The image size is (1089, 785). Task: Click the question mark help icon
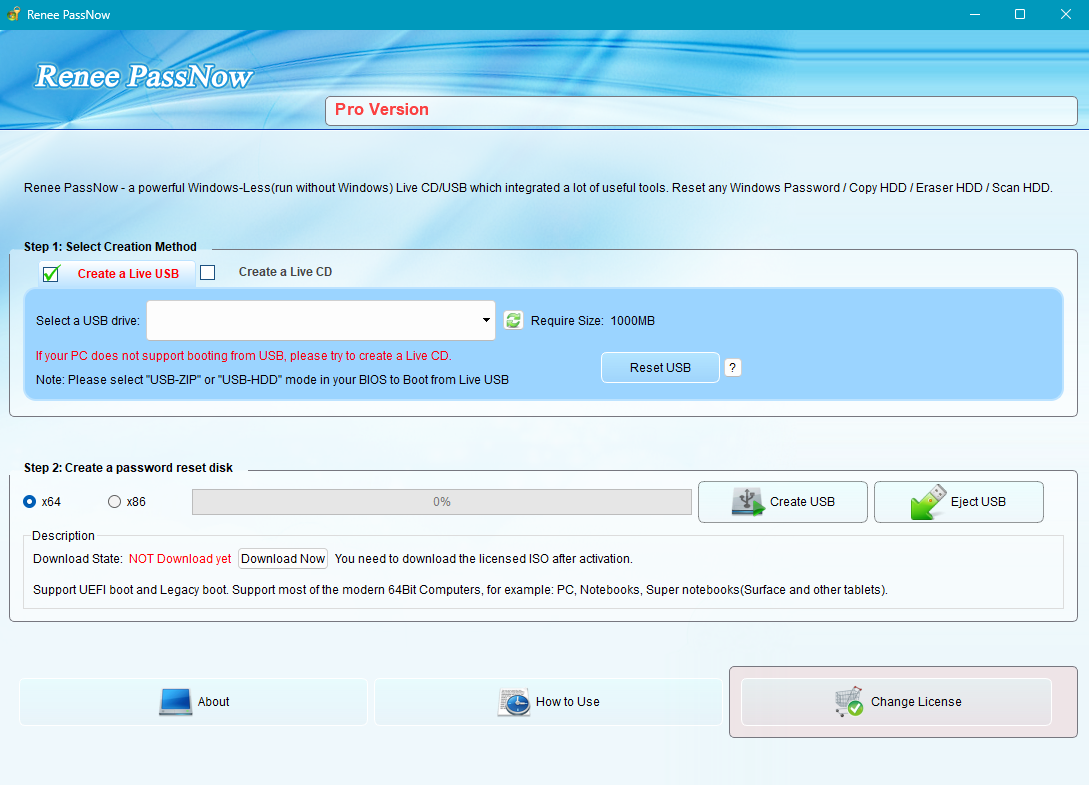733,367
